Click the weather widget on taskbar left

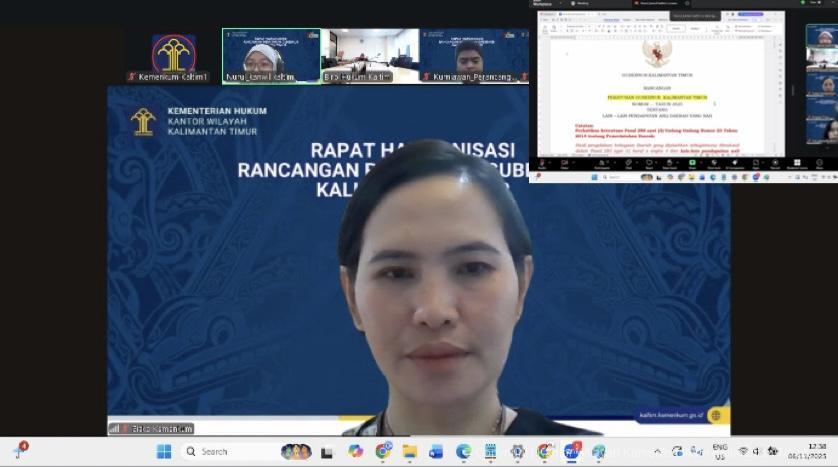point(20,451)
